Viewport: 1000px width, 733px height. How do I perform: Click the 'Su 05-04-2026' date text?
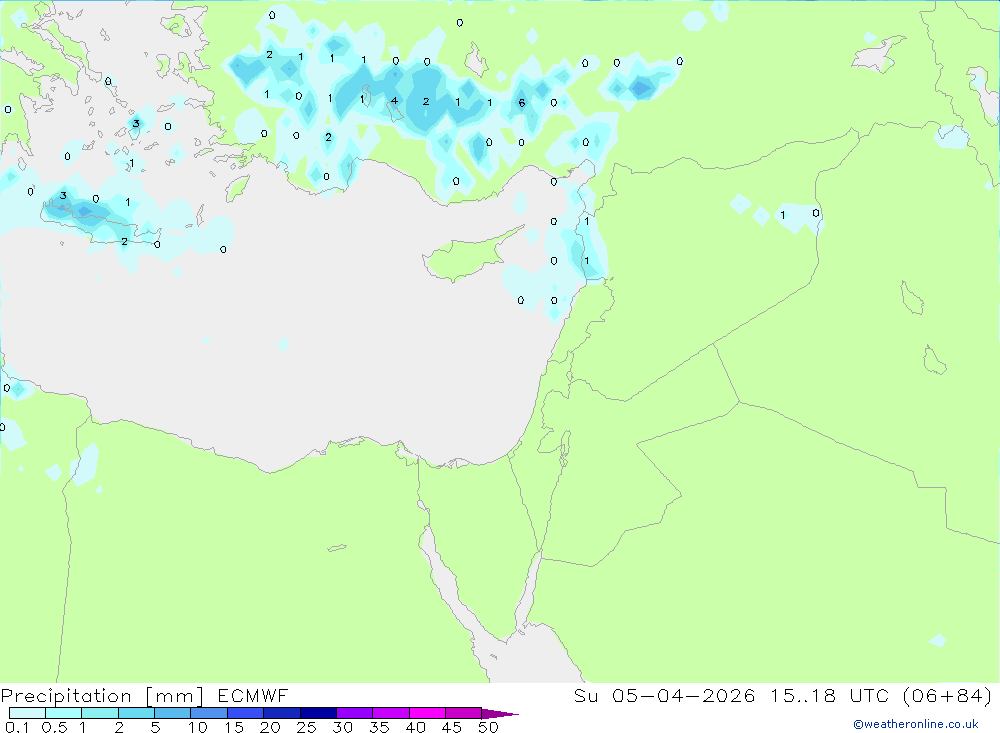coord(665,696)
